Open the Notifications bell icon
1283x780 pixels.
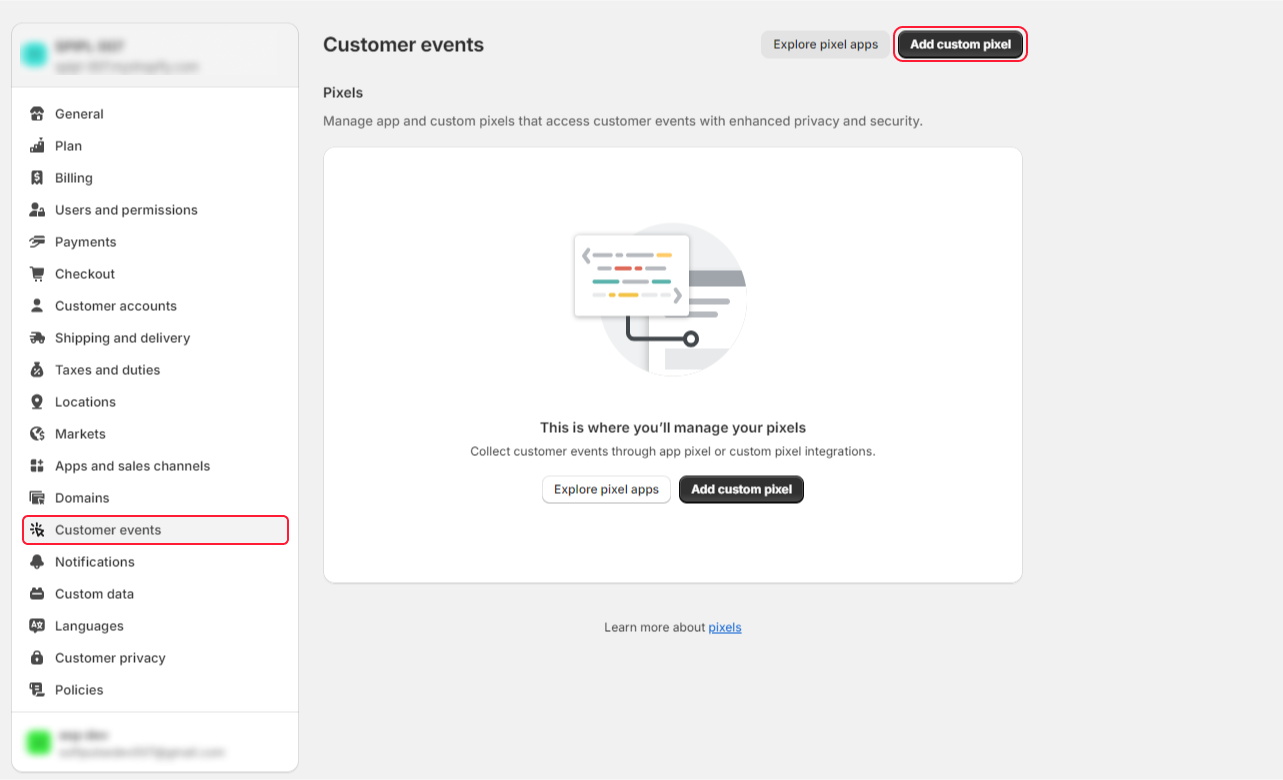click(x=38, y=561)
